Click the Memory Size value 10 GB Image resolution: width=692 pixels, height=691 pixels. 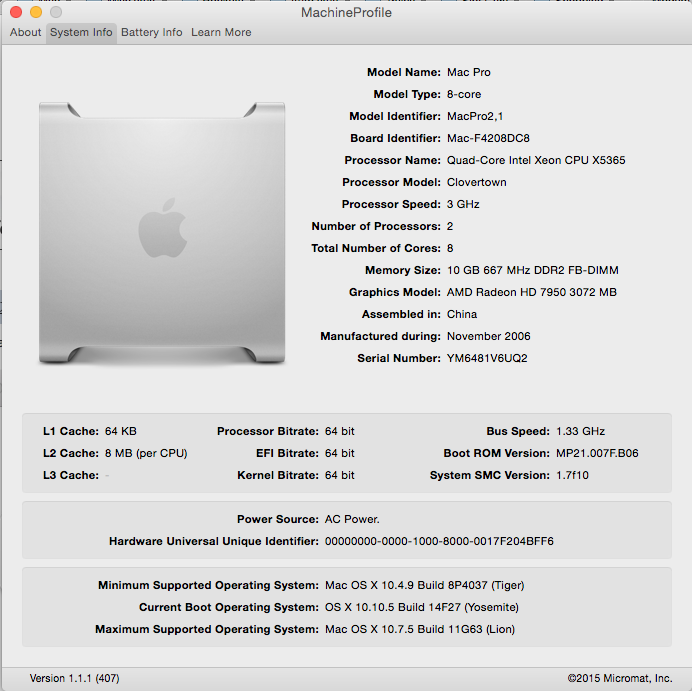532,270
